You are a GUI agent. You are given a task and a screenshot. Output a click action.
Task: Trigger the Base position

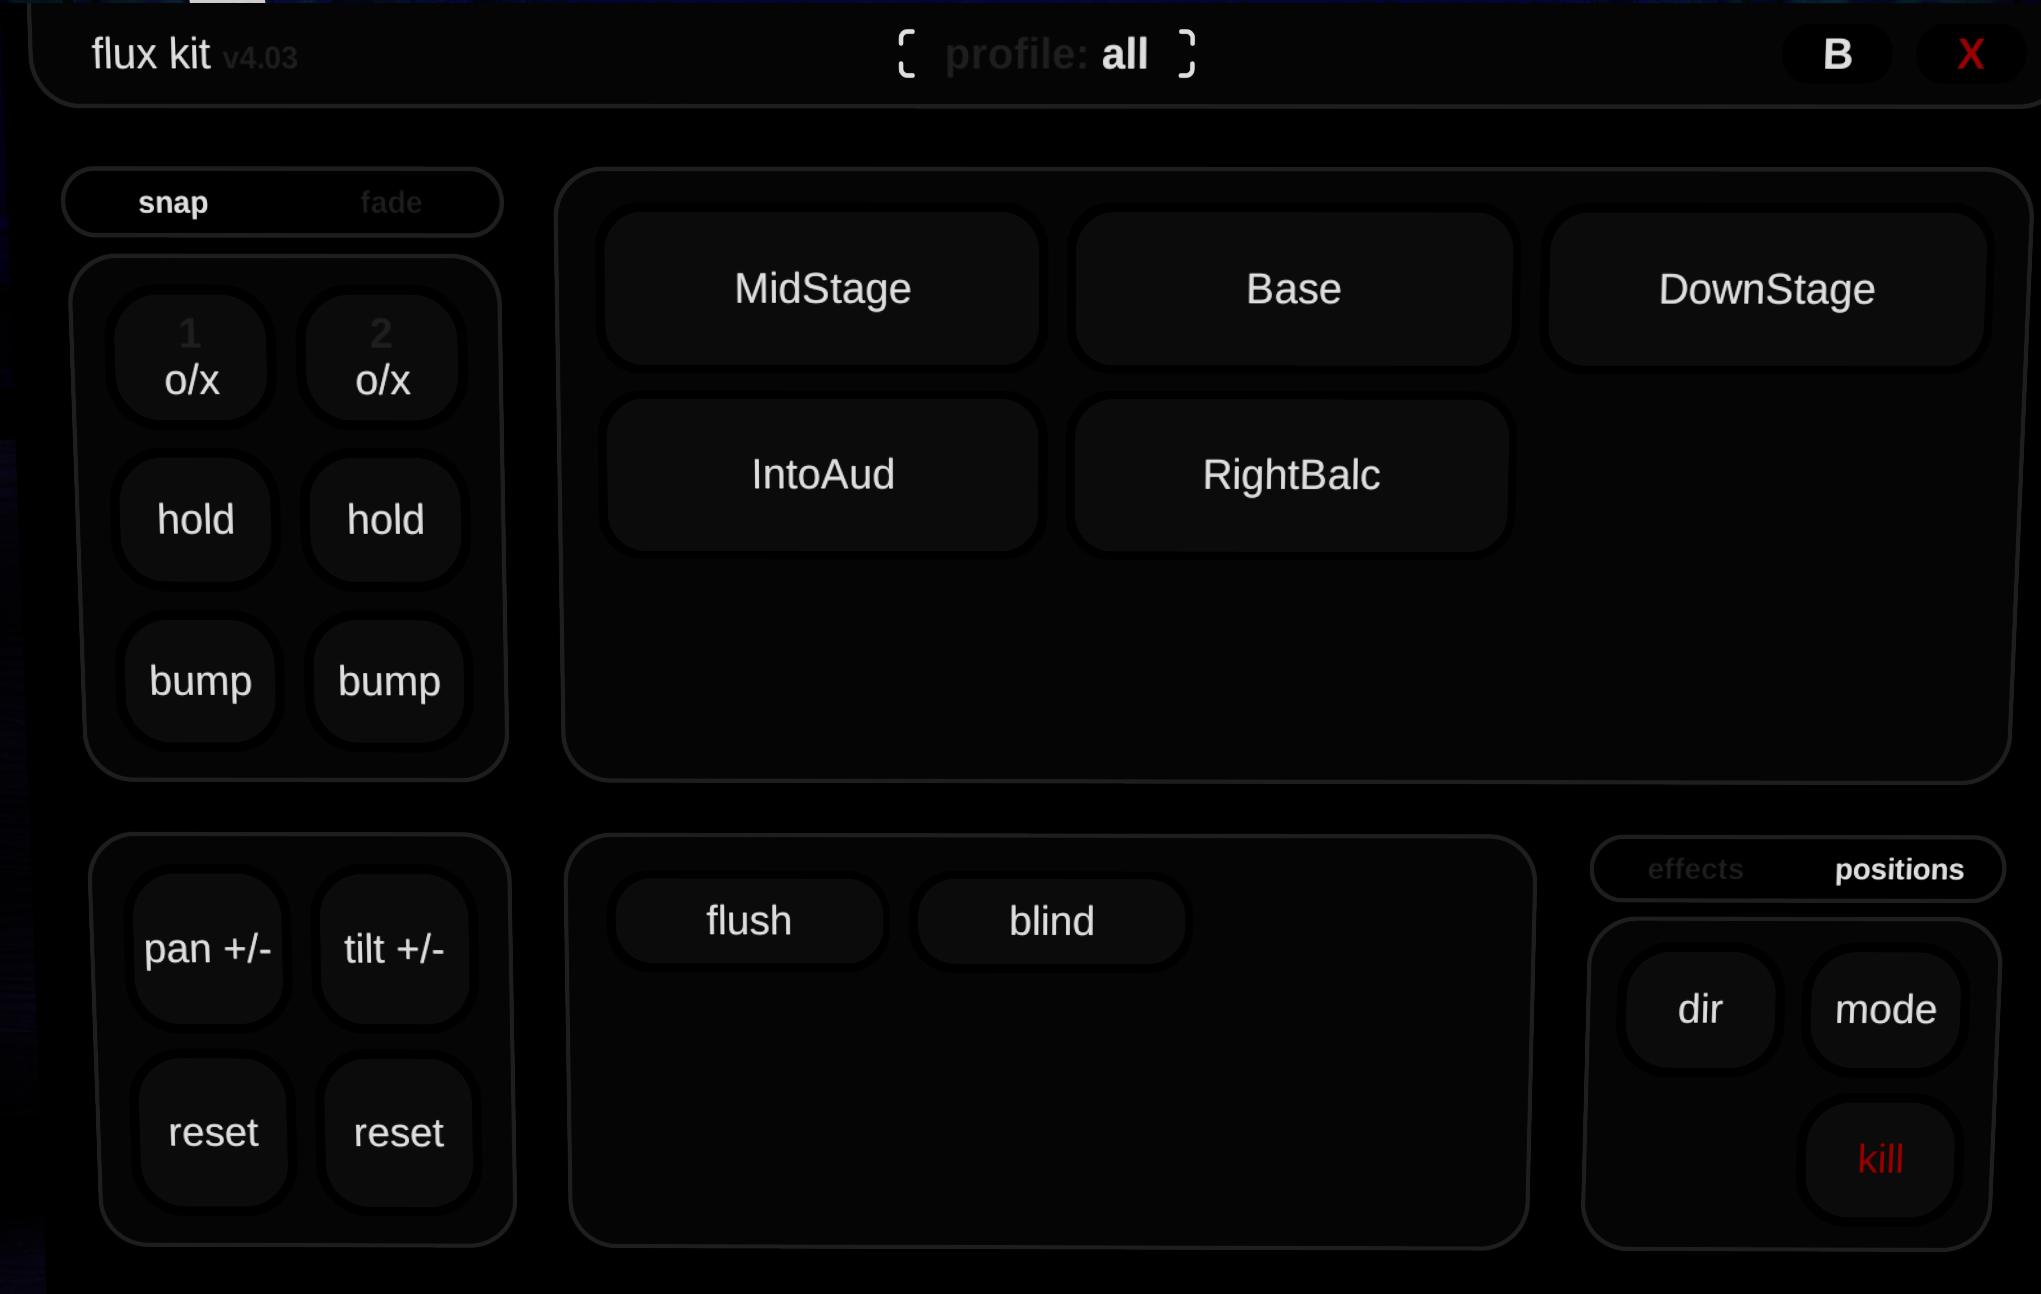point(1293,289)
